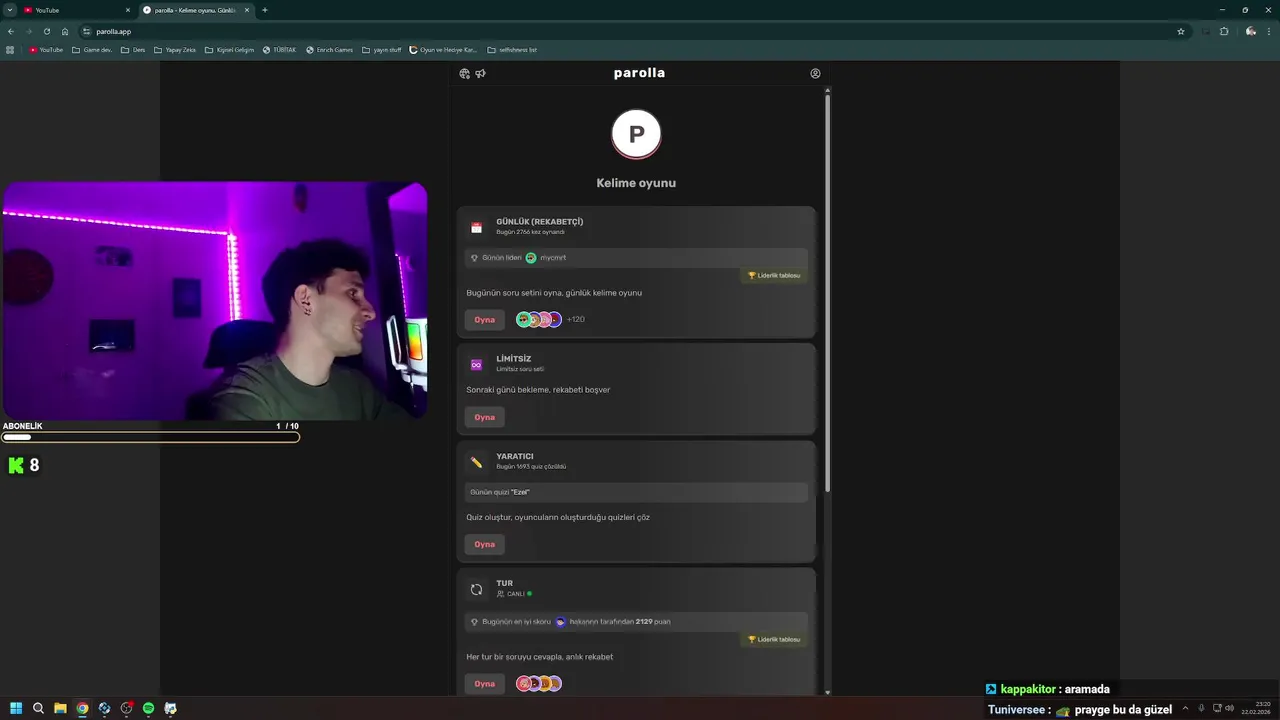
Task: Open the user profile icon in parolla header
Action: [815, 73]
